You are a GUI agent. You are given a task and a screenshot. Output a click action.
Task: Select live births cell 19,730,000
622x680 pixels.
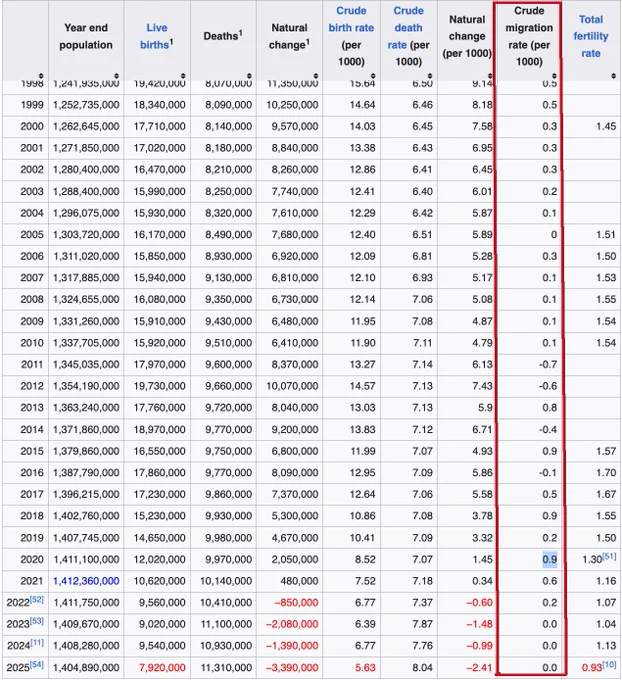(x=159, y=386)
